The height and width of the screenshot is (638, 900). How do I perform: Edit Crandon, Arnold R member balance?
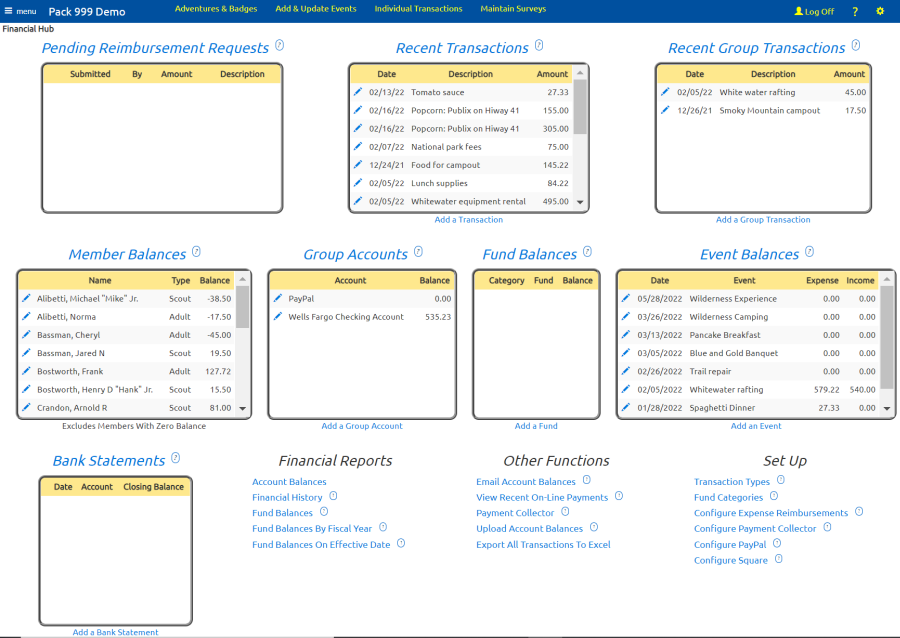click(x=26, y=407)
